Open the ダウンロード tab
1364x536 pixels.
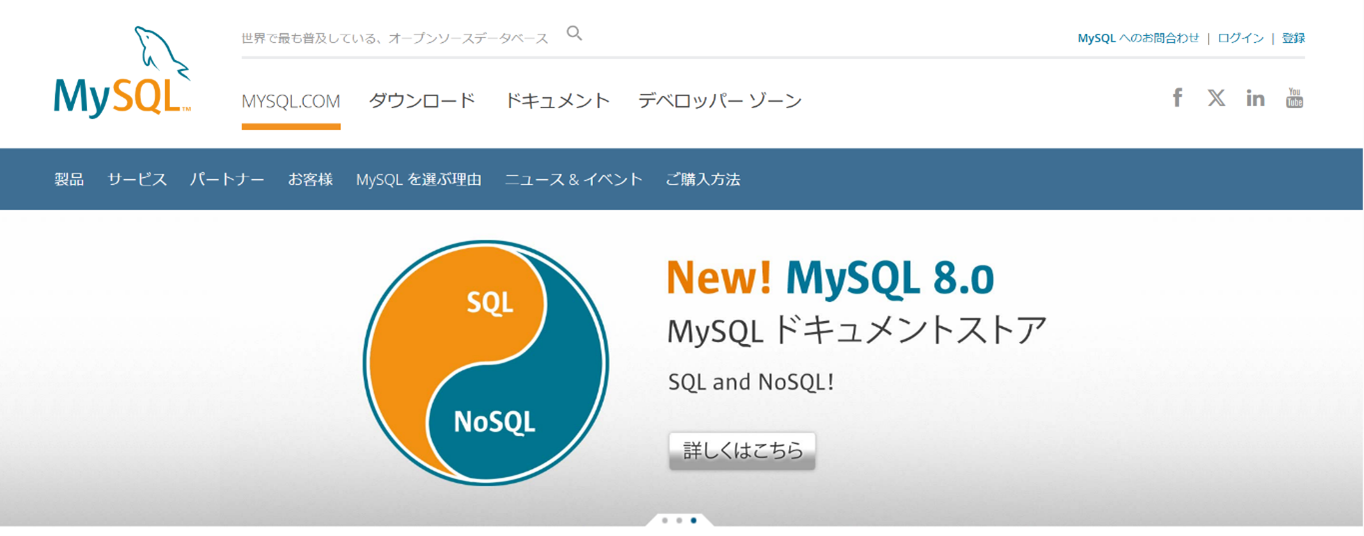[x=422, y=101]
